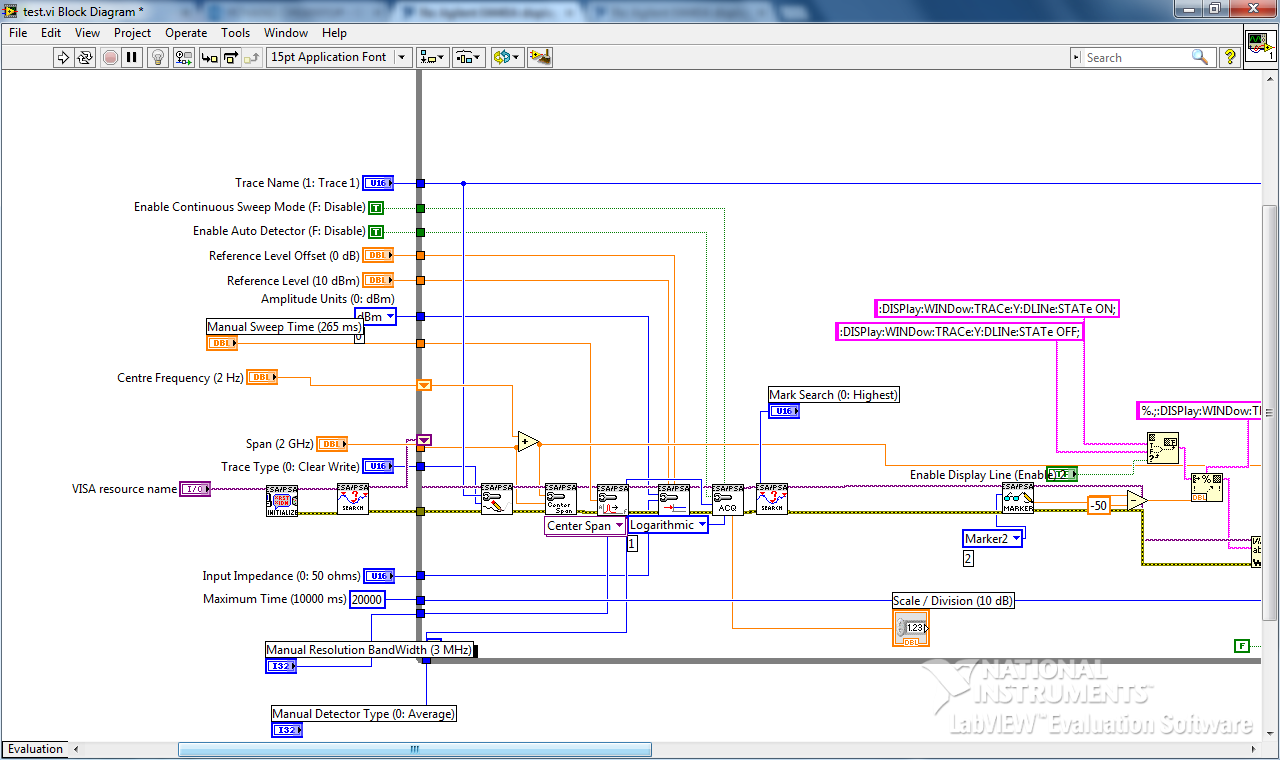1280x760 pixels.
Task: Select the ESA/PSA MARKER VI node
Action: 1018,498
